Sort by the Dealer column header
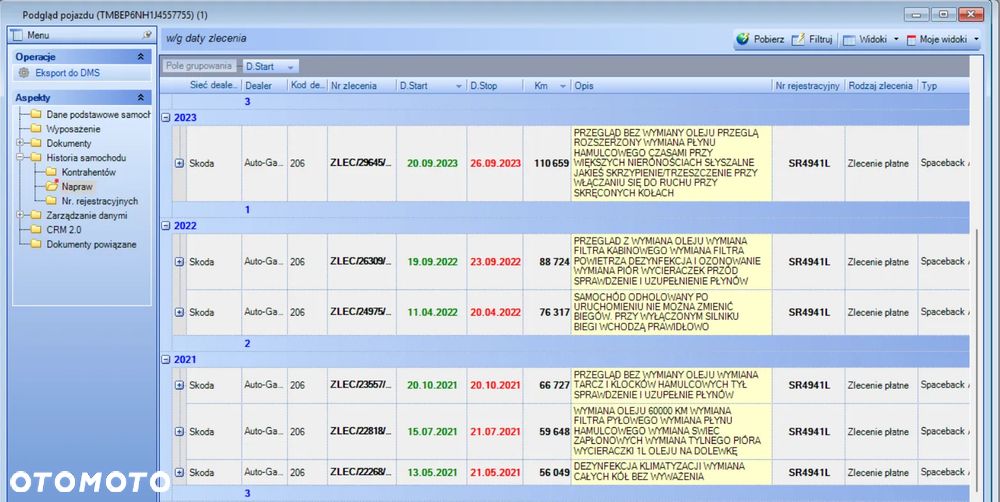The image size is (1000, 502). 264,85
